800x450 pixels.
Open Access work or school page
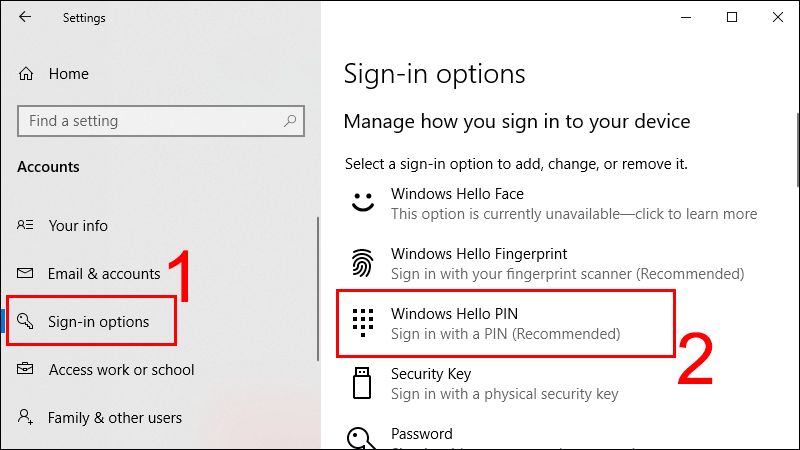pos(121,370)
